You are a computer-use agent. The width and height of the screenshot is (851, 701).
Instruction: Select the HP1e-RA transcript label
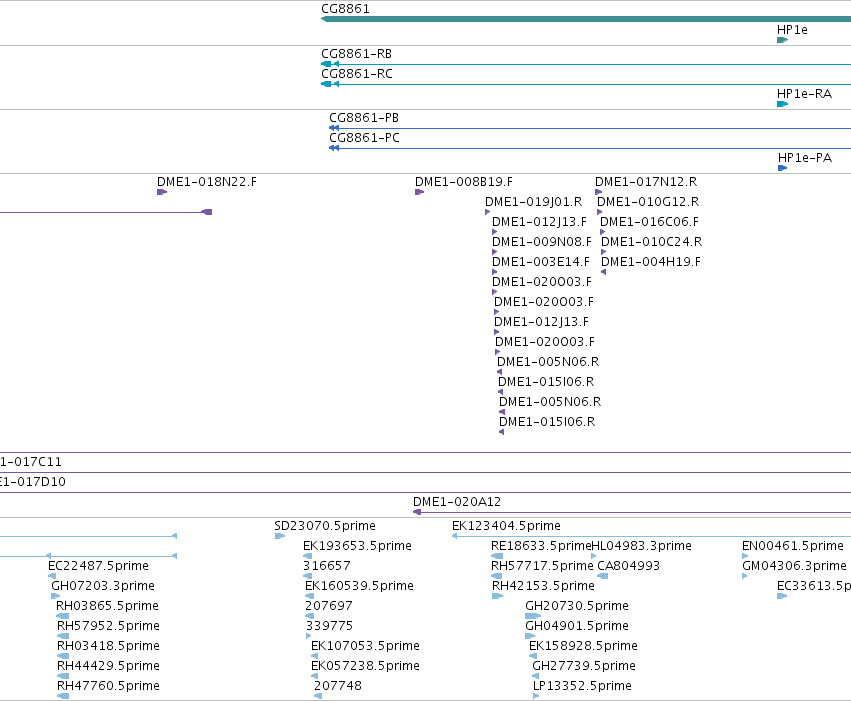pyautogui.click(x=804, y=94)
